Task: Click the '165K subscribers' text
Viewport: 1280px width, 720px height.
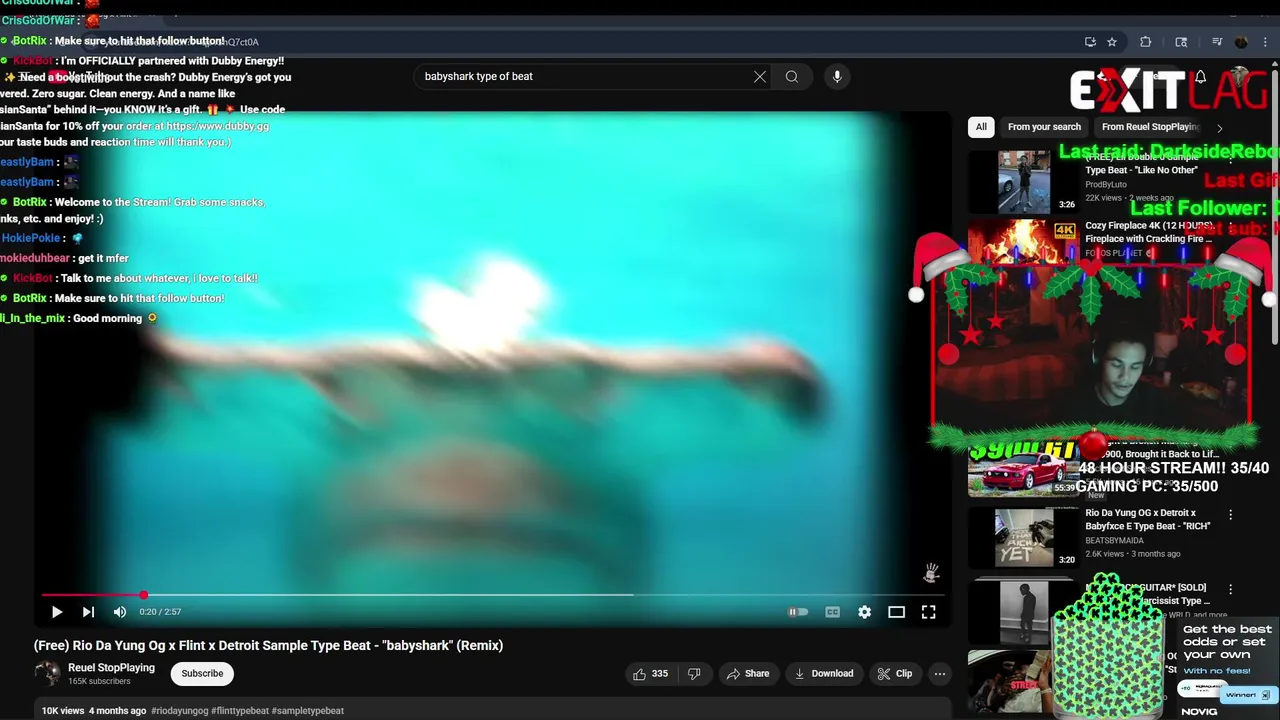Action: pyautogui.click(x=99, y=682)
